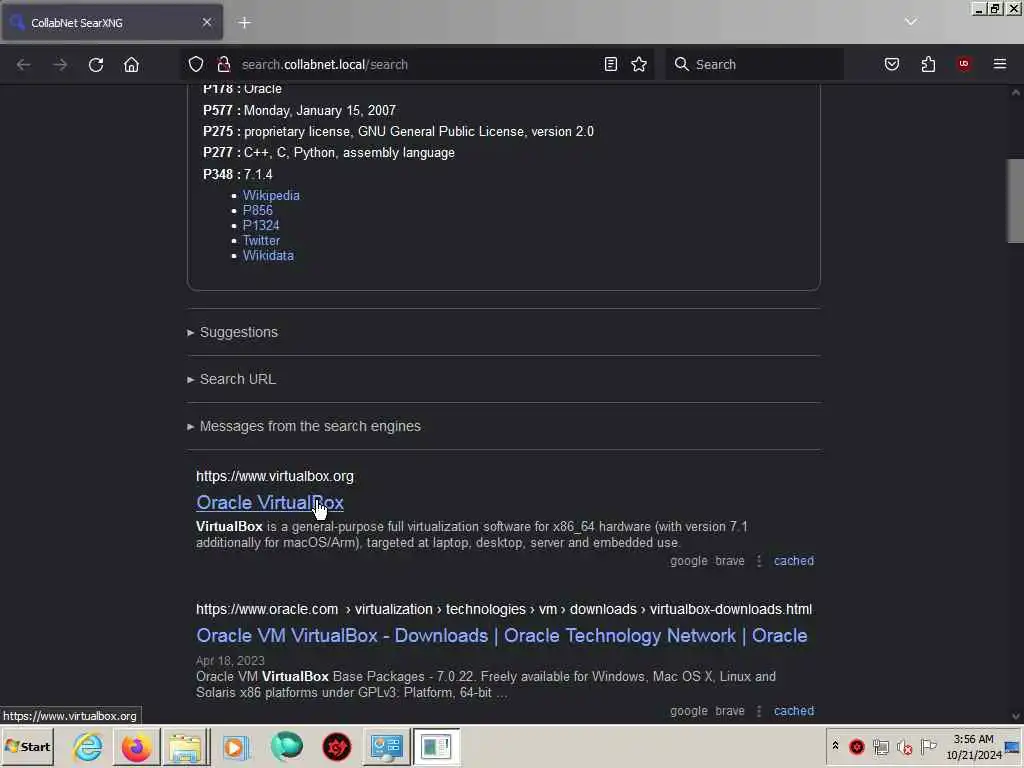Click the P577 date Monday, January 15, 2007
Viewport: 1024px width, 768px height.
(x=320, y=110)
